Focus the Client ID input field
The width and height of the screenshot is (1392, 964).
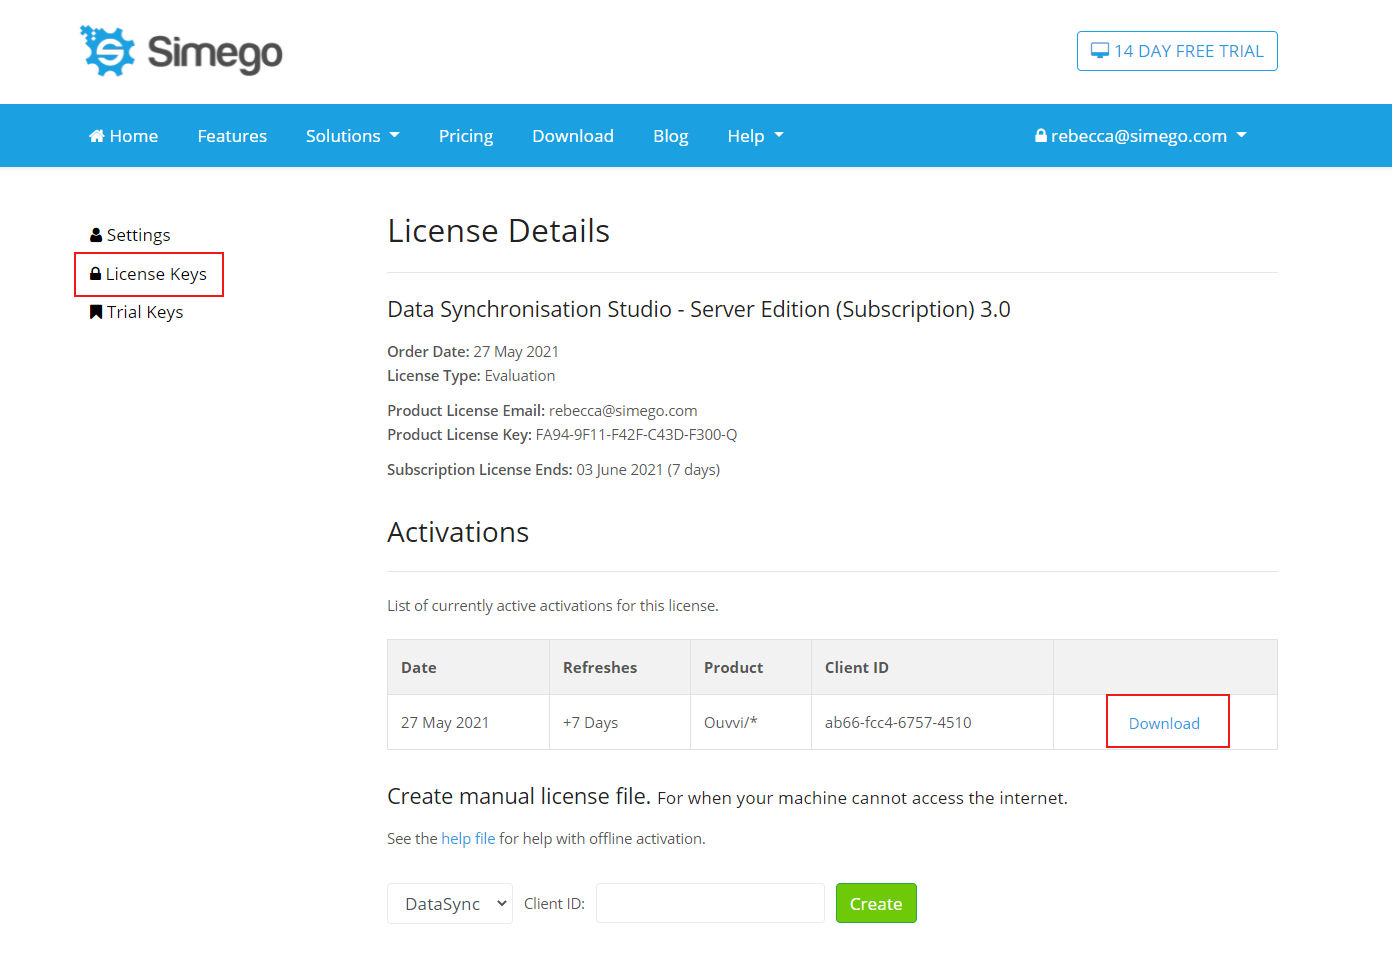click(x=710, y=903)
